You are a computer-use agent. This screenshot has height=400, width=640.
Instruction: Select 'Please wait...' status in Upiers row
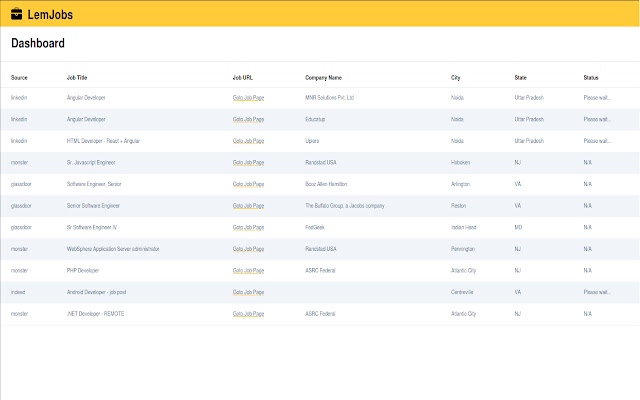(x=597, y=141)
